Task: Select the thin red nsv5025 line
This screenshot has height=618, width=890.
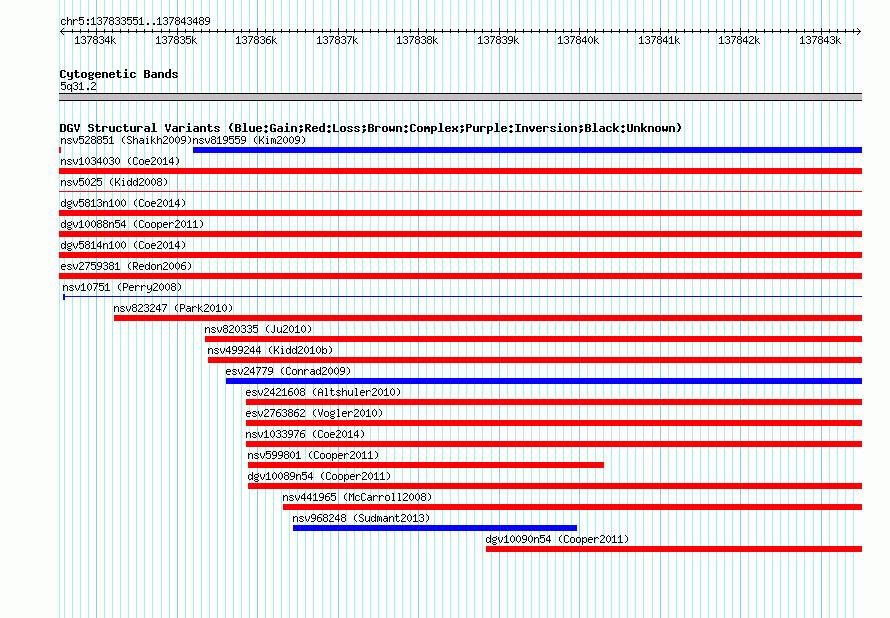Action: 460,192
